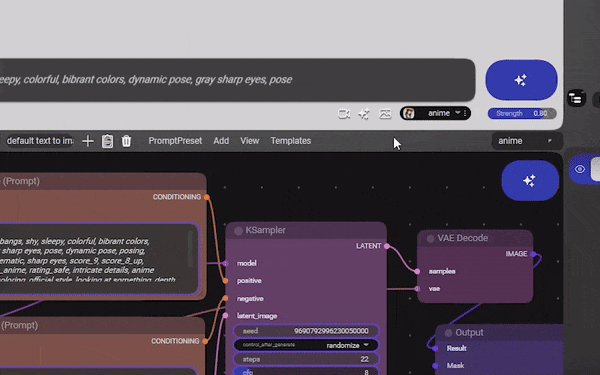Click the KSampler negative input connector
This screenshot has height=375, width=600.
(x=225, y=298)
